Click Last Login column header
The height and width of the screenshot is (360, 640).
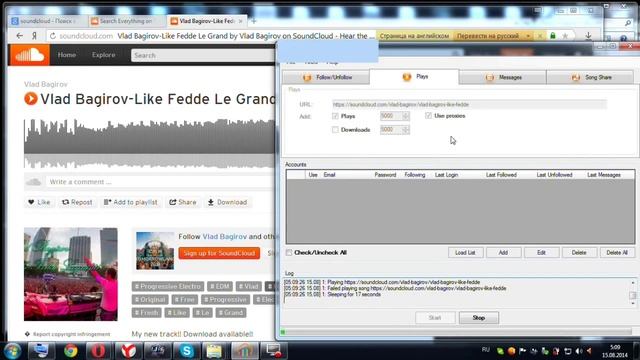point(446,175)
